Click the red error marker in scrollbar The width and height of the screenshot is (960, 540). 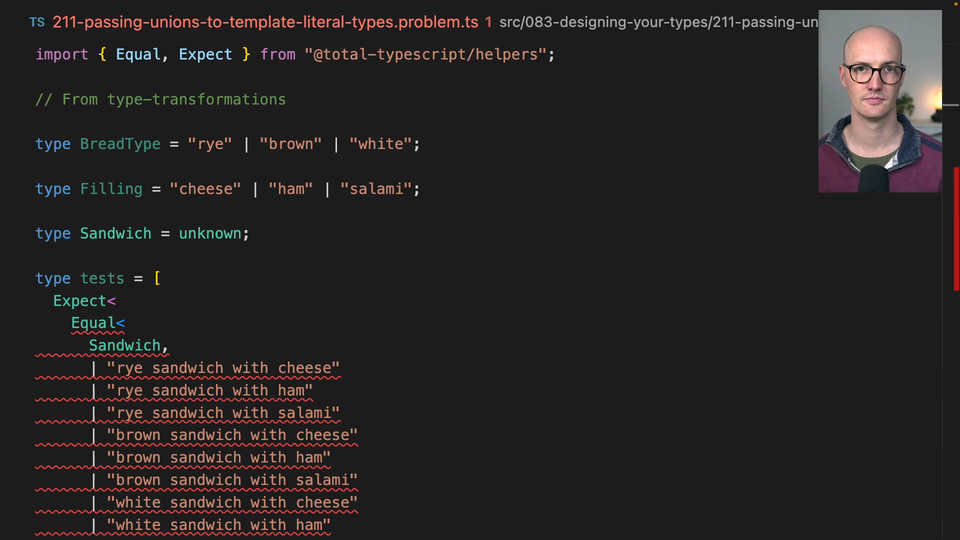[x=955, y=250]
